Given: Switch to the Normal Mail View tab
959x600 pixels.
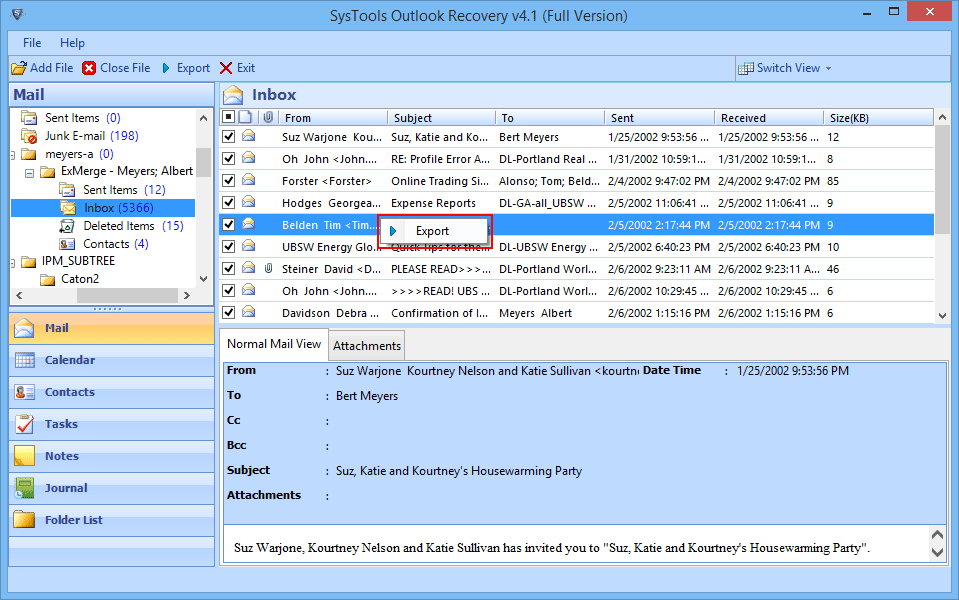Looking at the screenshot, I should (274, 344).
